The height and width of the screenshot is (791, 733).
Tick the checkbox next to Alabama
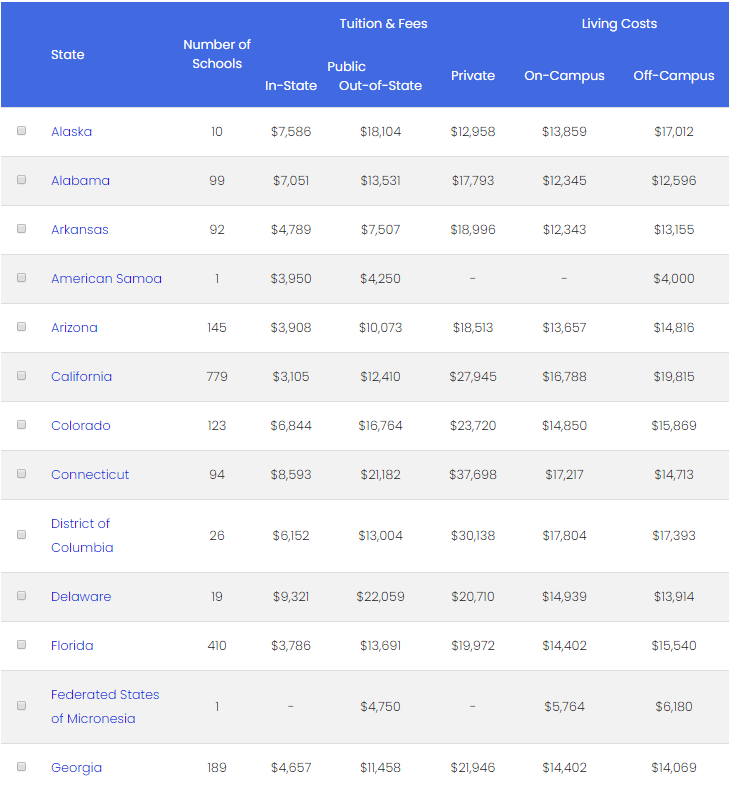tap(21, 180)
